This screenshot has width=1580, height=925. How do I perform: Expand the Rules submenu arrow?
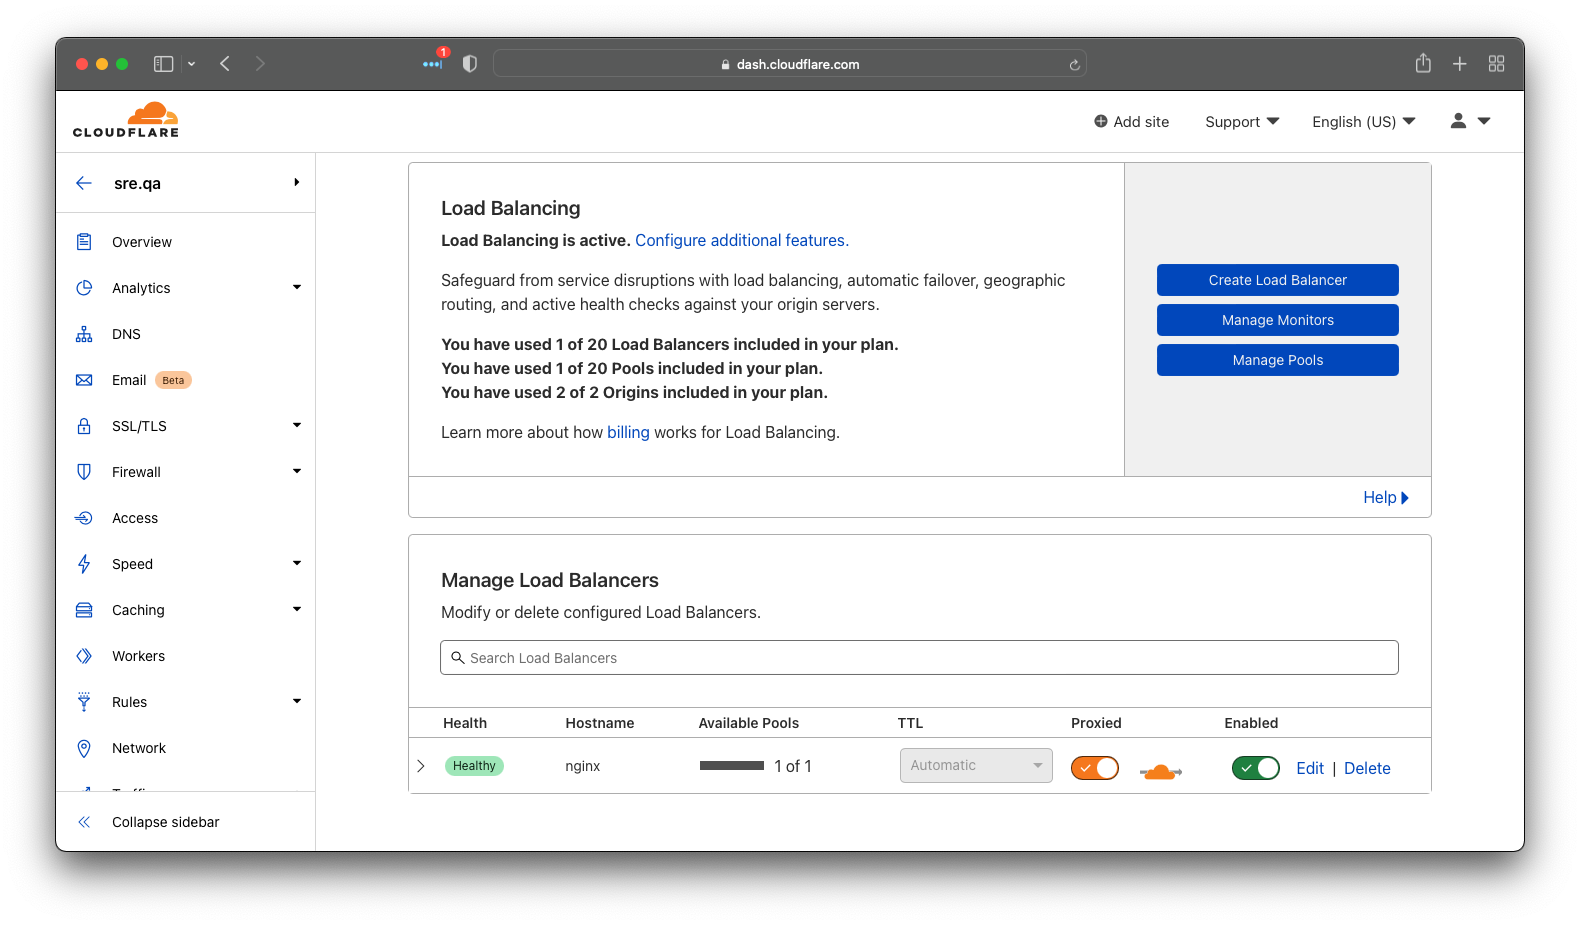[297, 702]
